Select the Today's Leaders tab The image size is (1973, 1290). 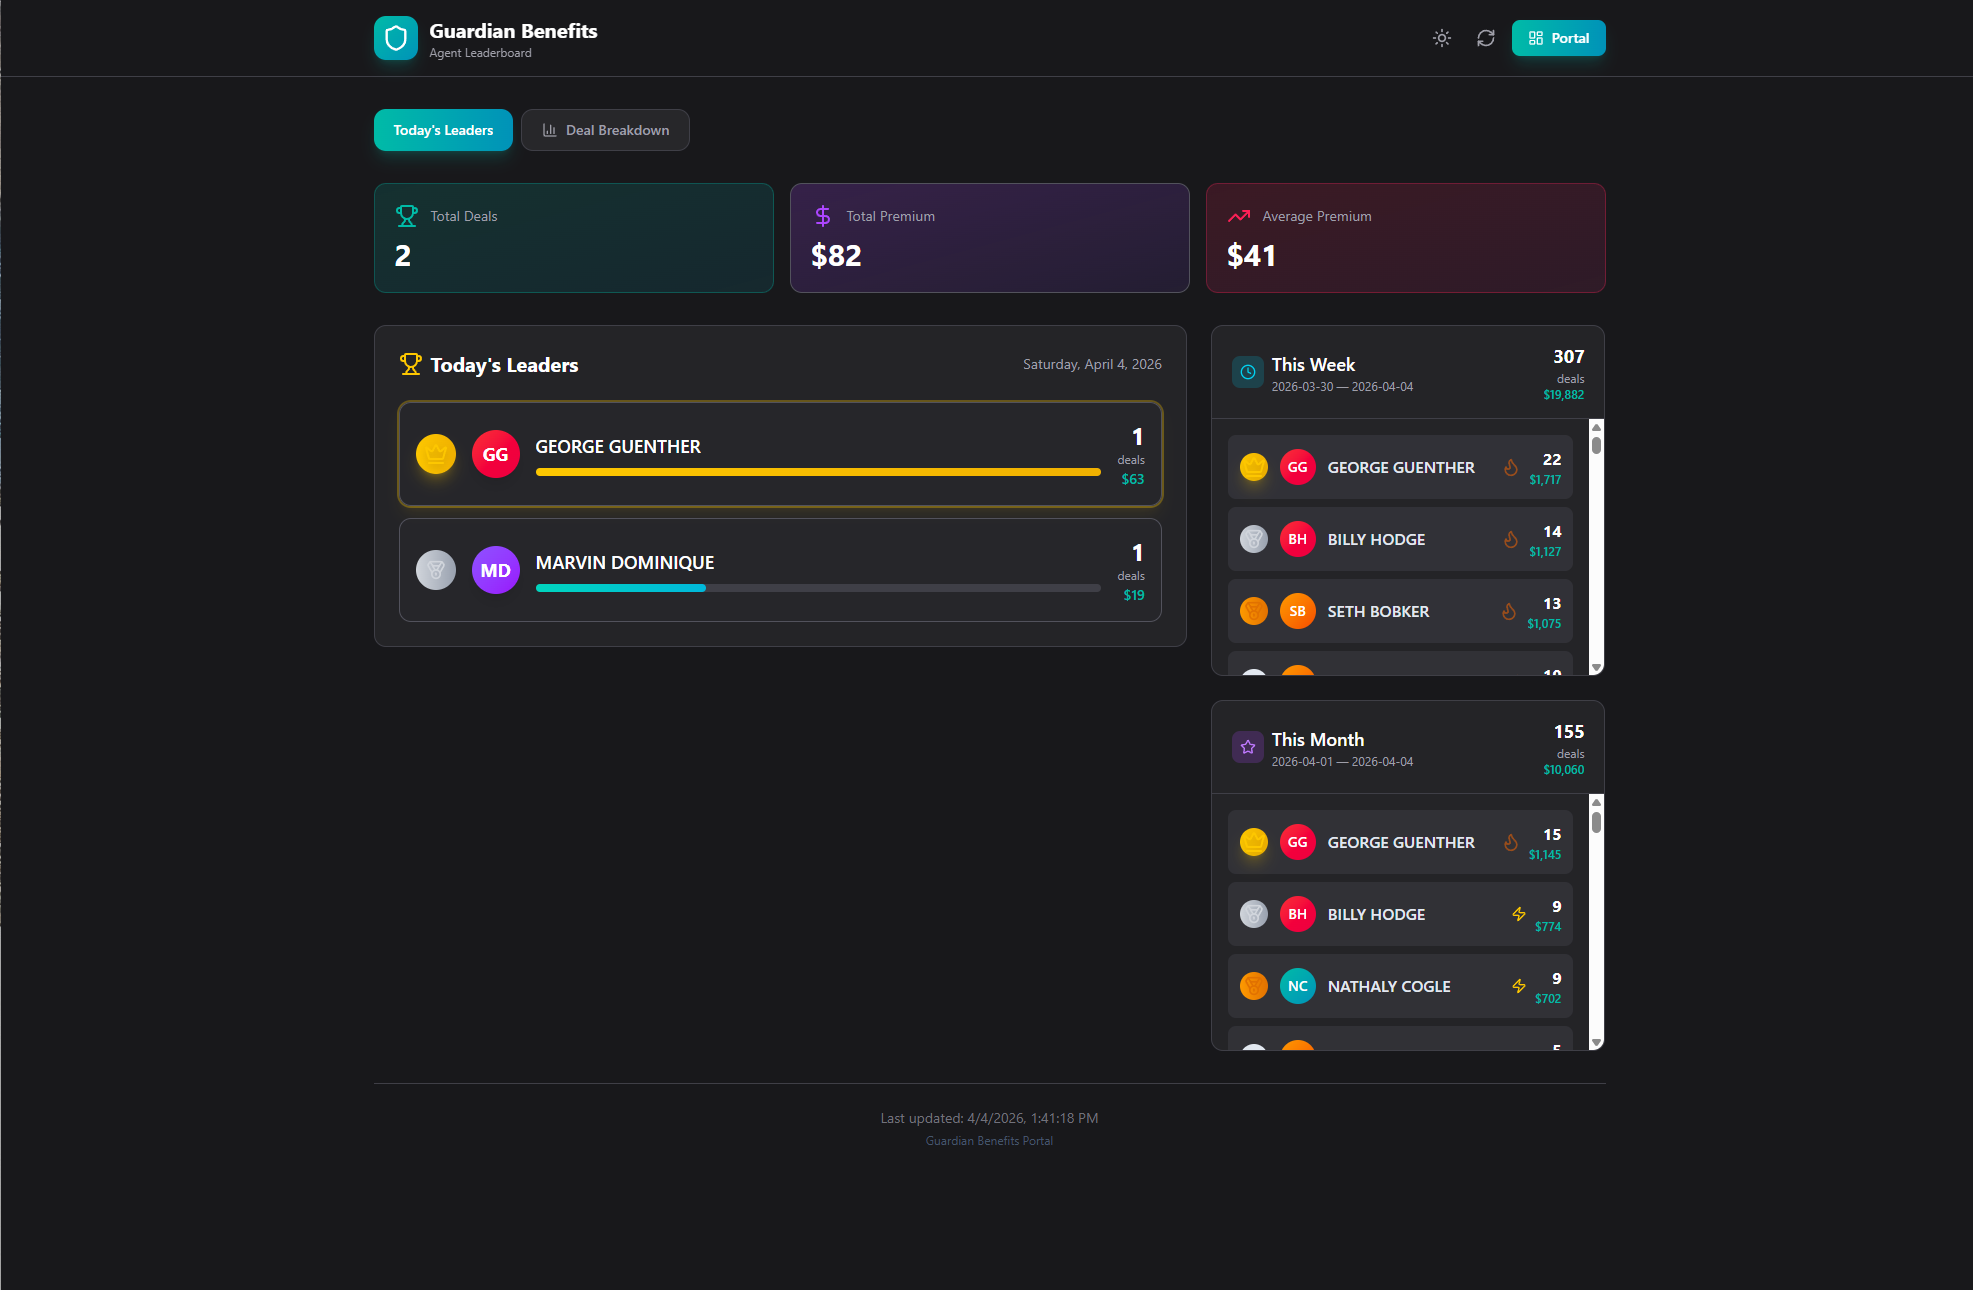point(443,130)
